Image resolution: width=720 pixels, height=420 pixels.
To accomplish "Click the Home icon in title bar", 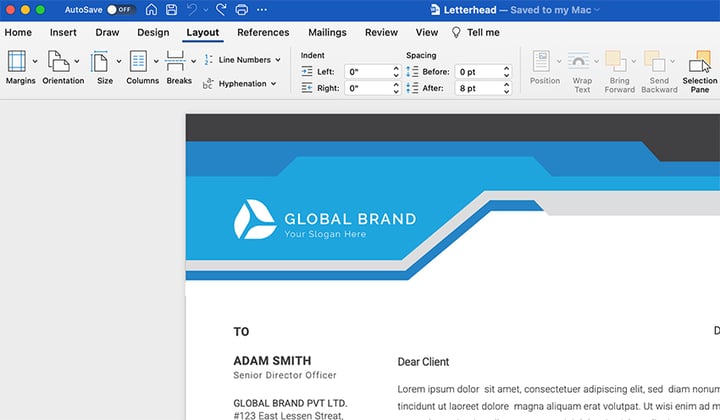I will 151,10.
